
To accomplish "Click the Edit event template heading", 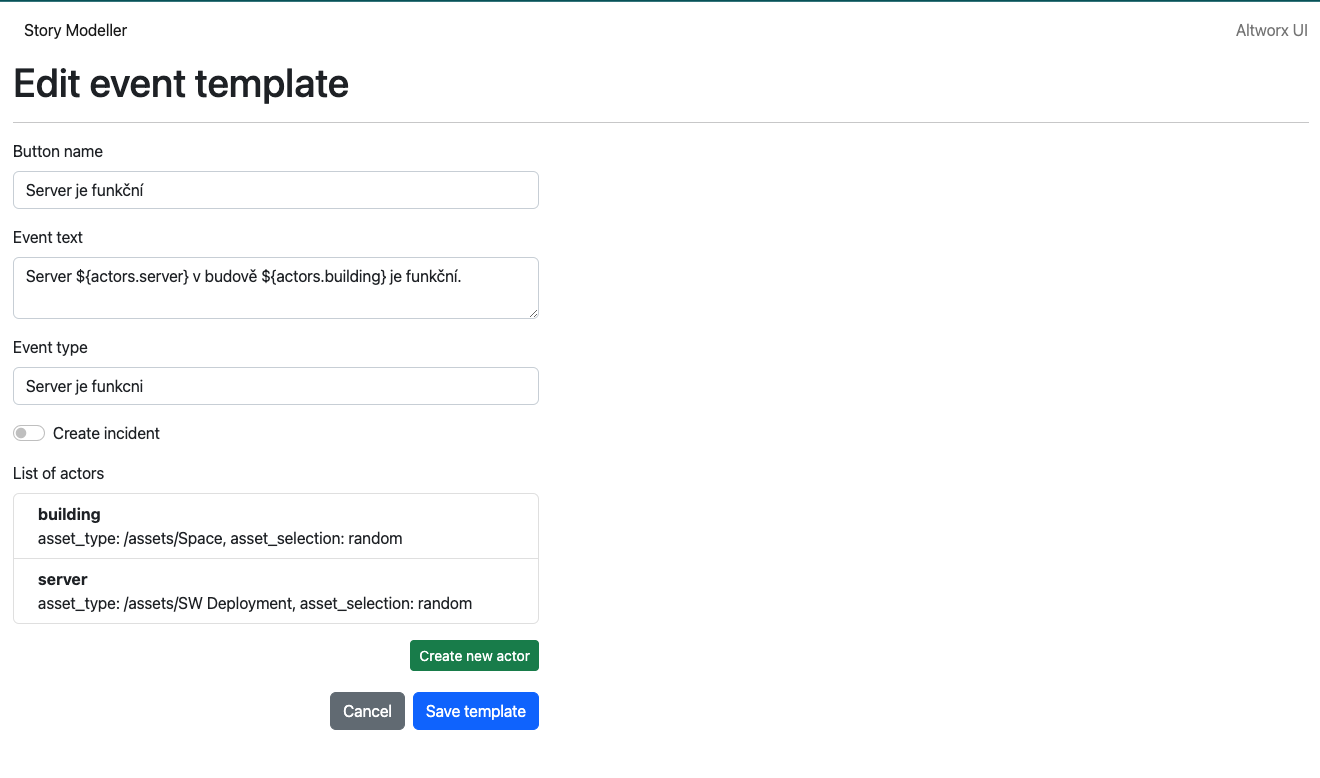I will click(181, 83).
